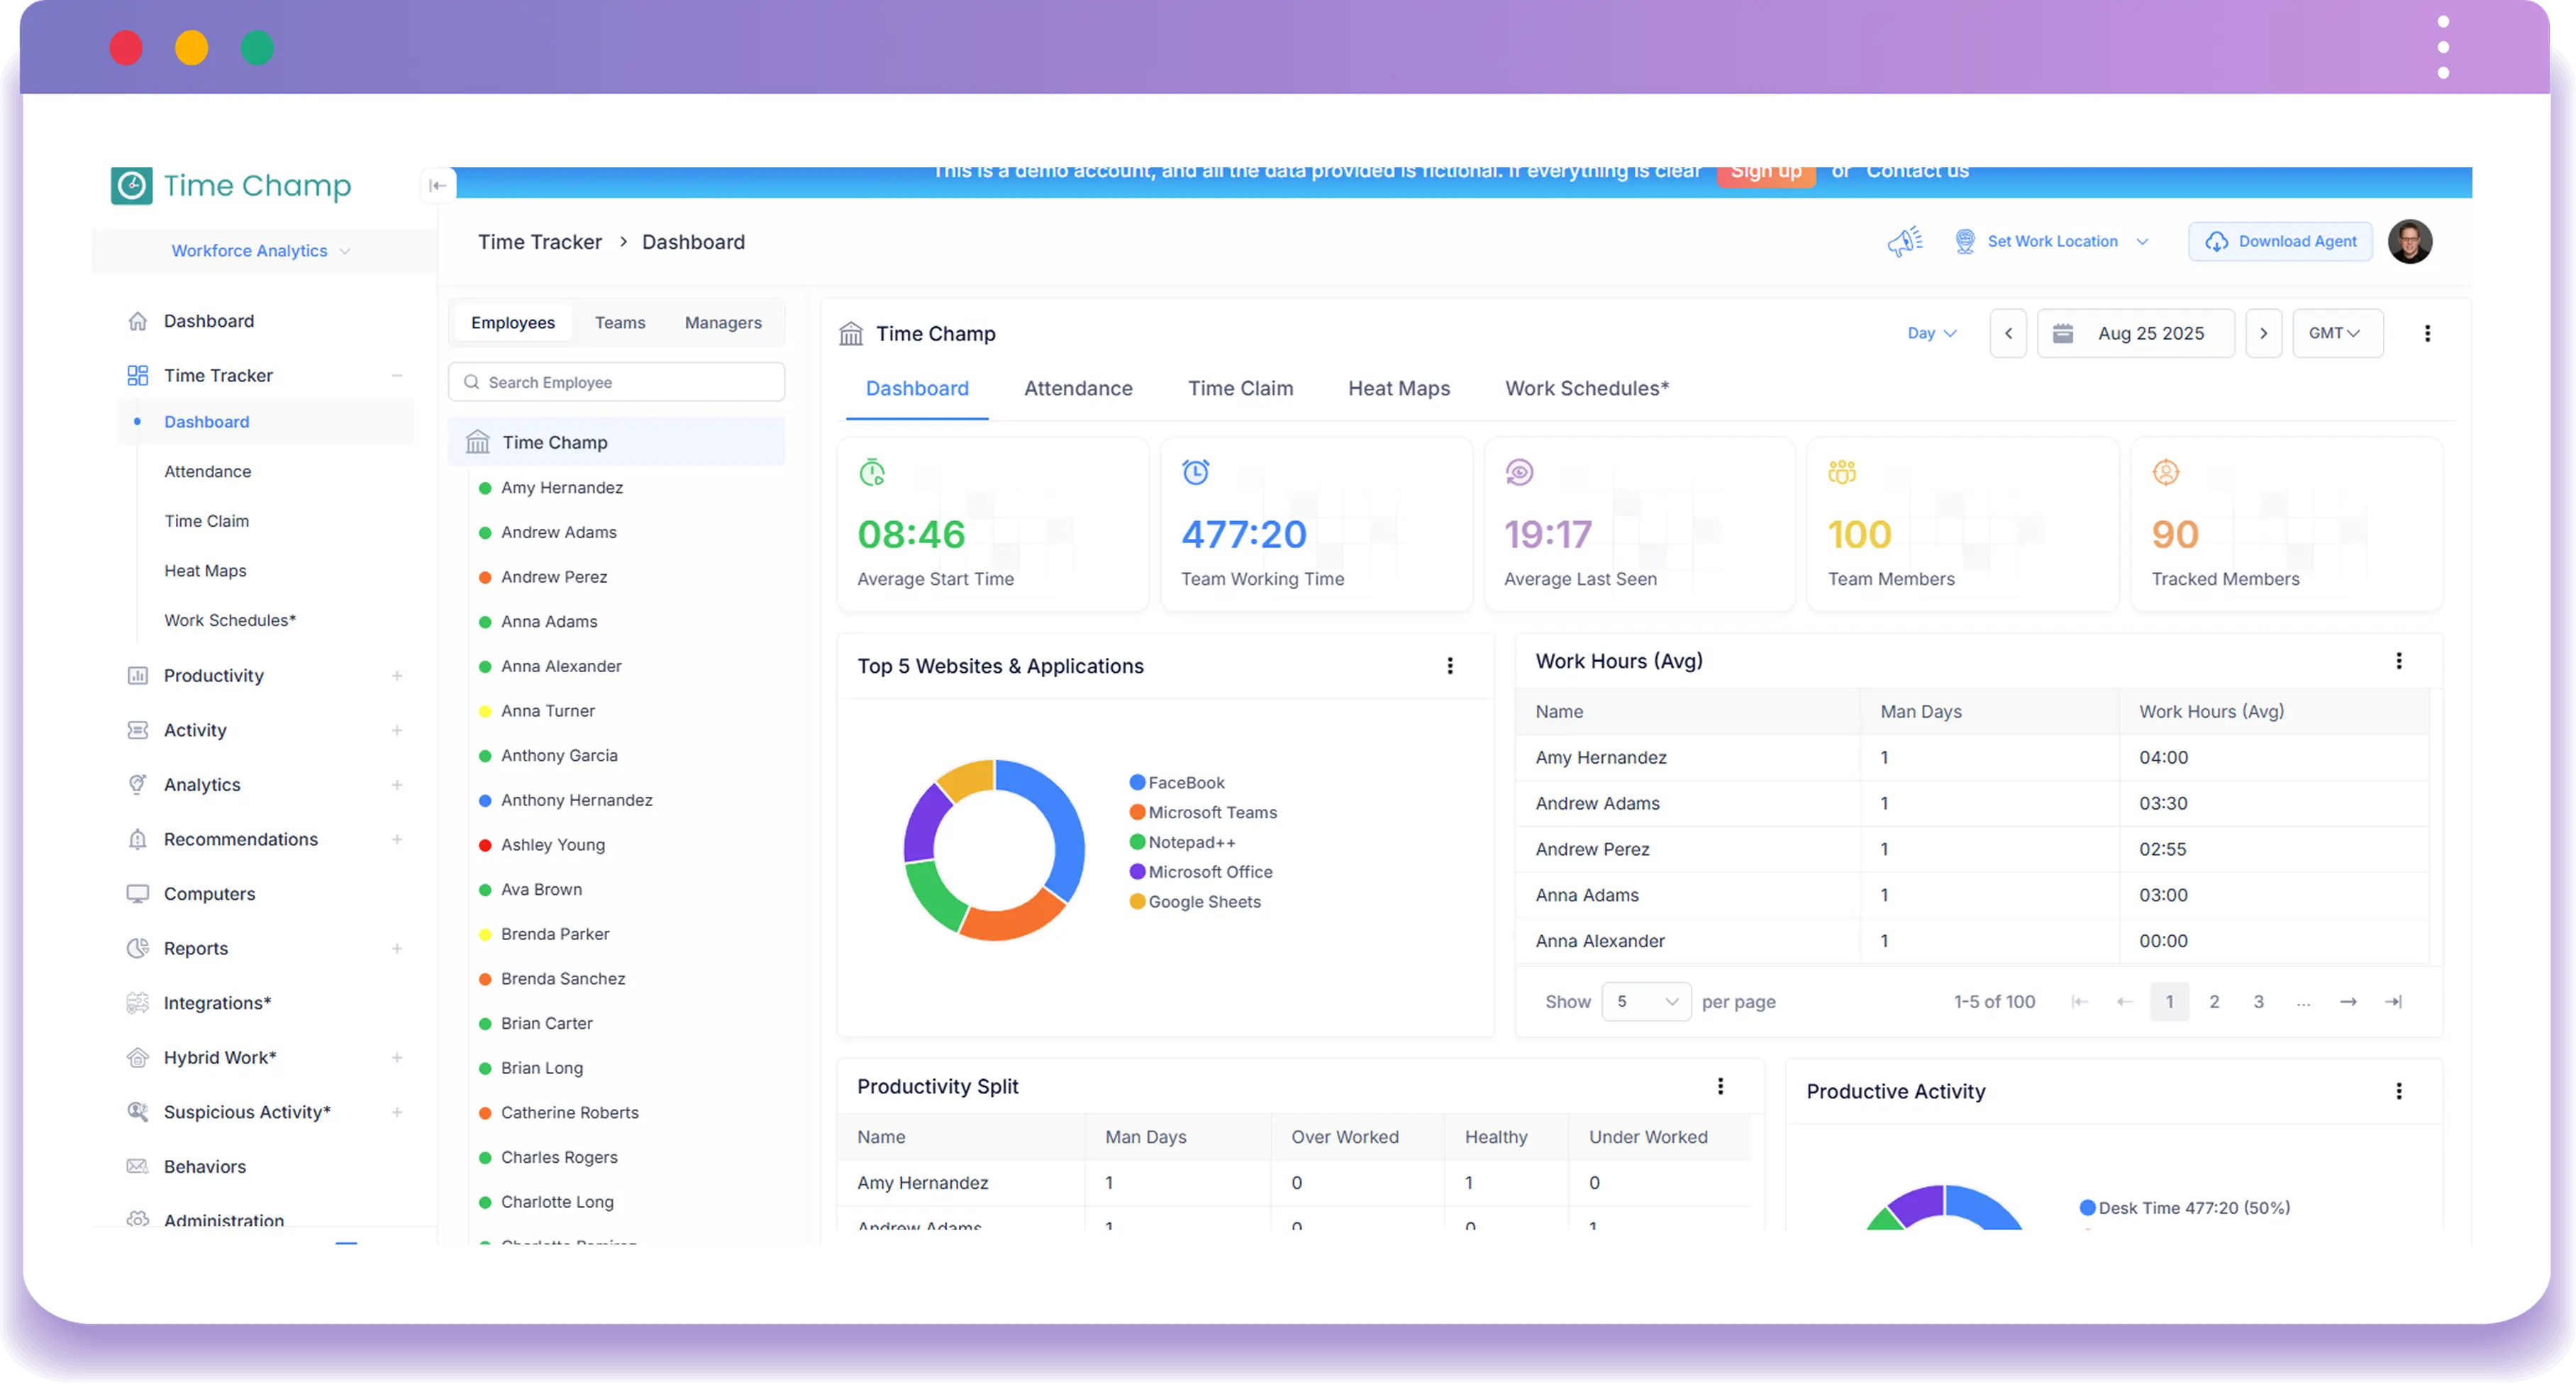Open the Productive Activity options menu
2576x1384 pixels.
pos(2399,1091)
